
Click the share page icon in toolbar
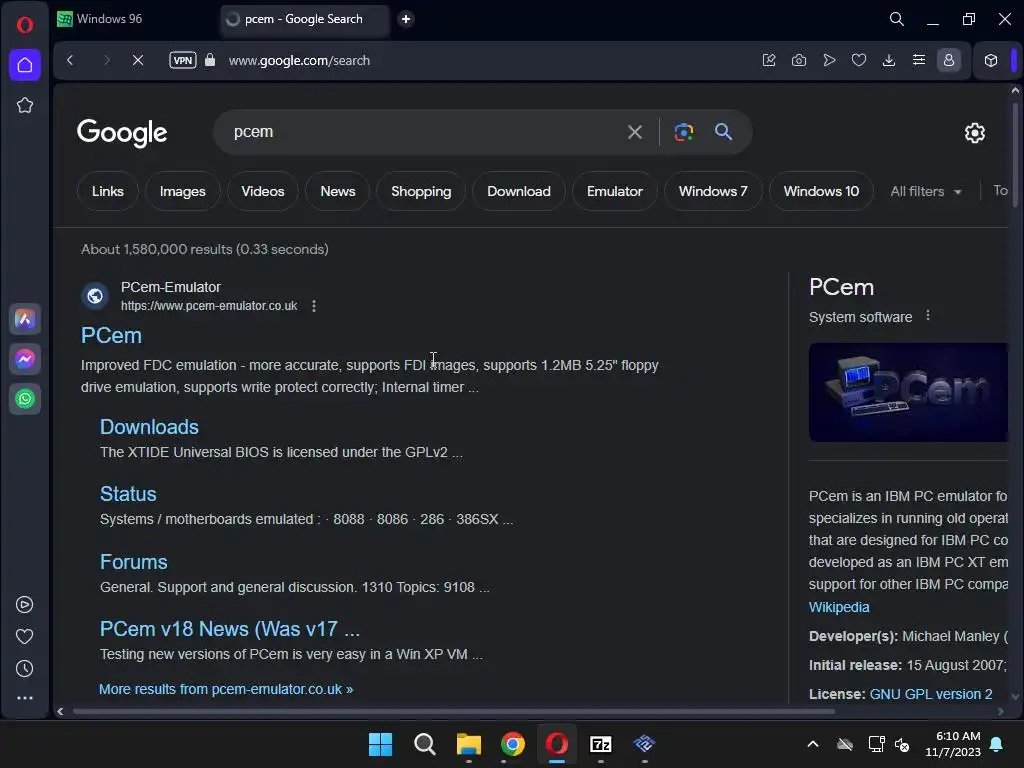(769, 60)
